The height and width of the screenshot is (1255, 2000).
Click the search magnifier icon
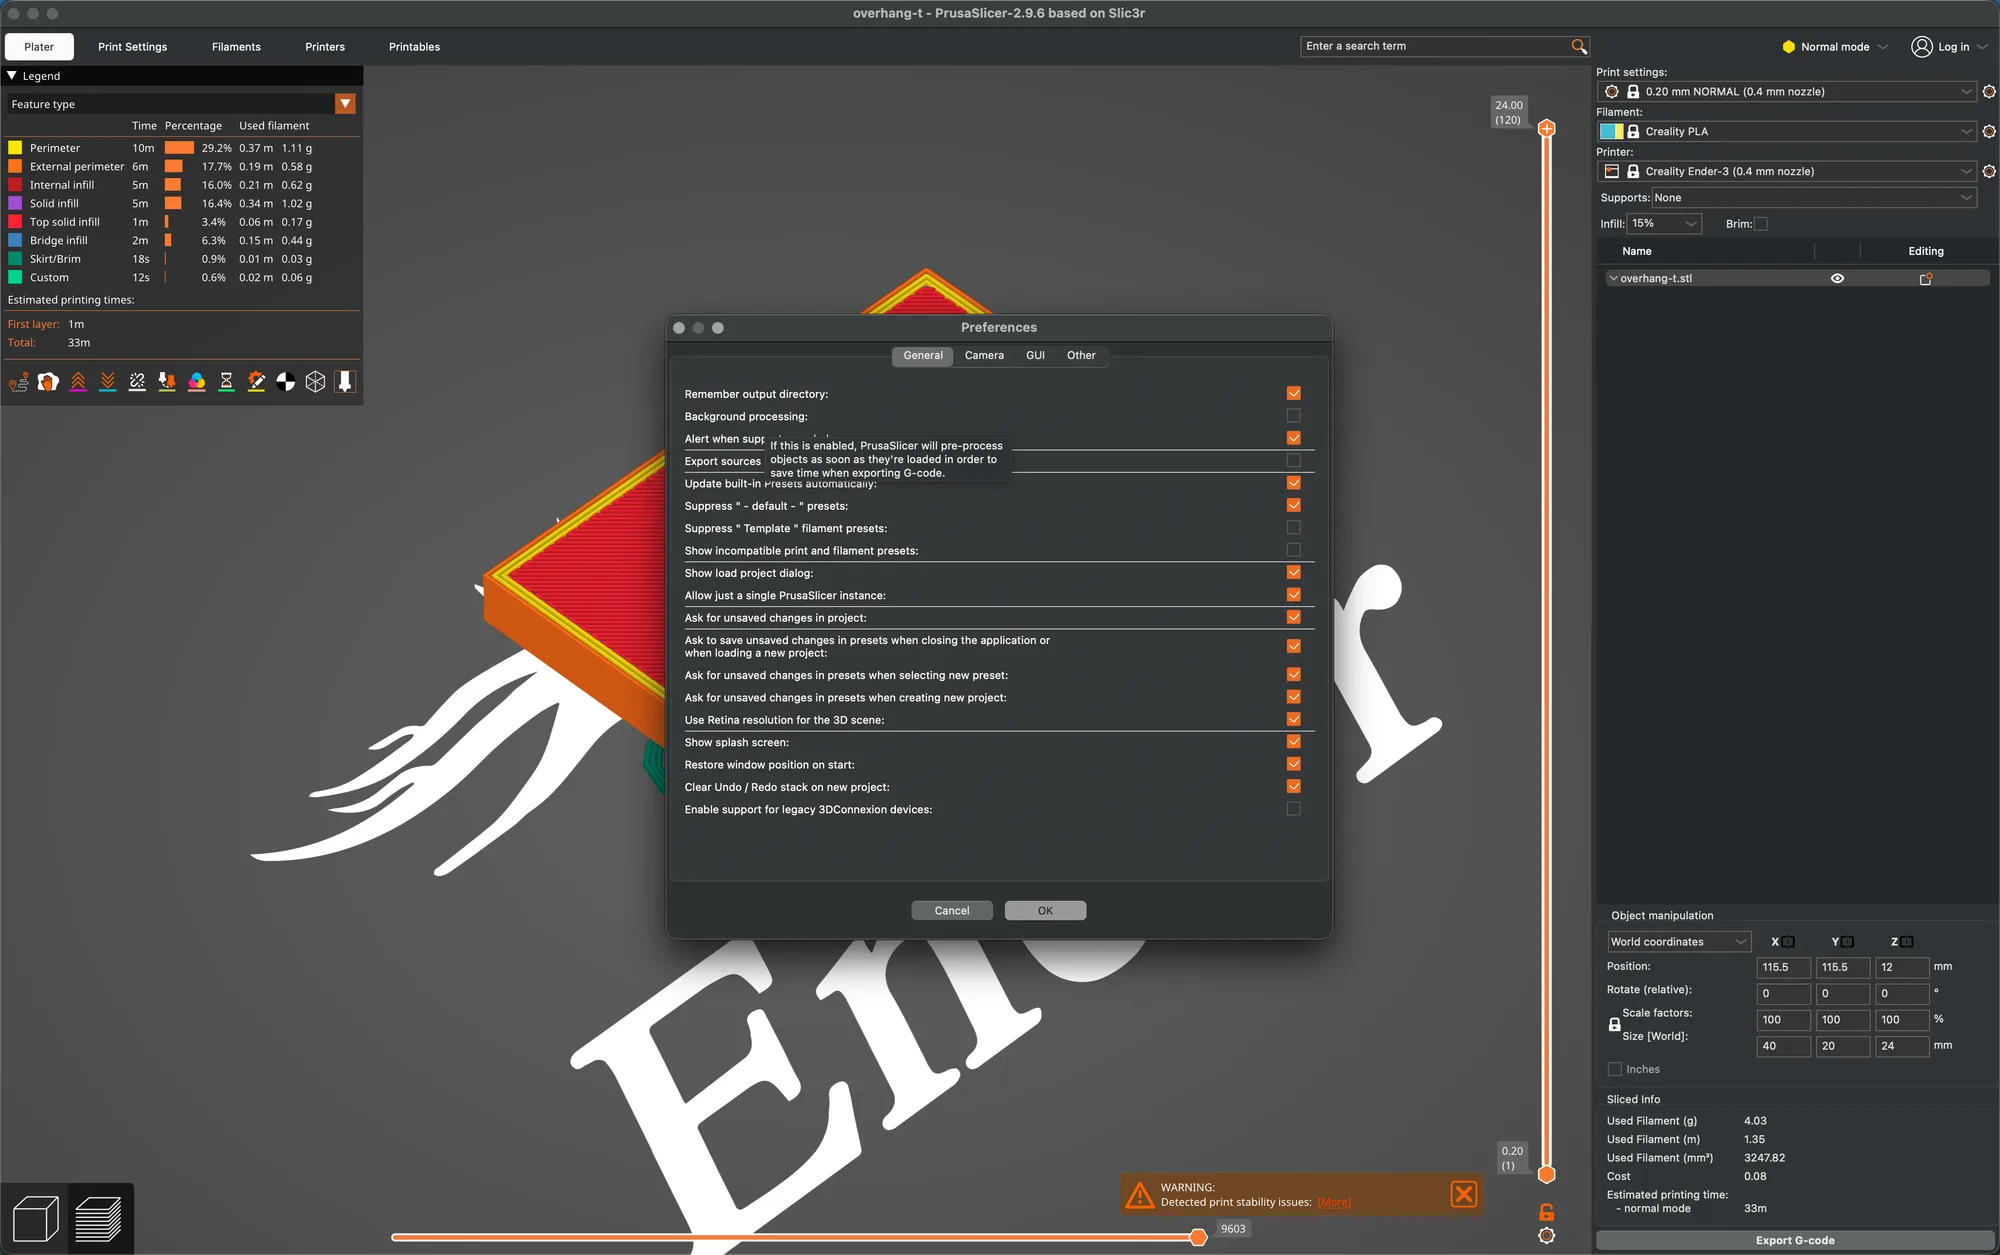1579,46
